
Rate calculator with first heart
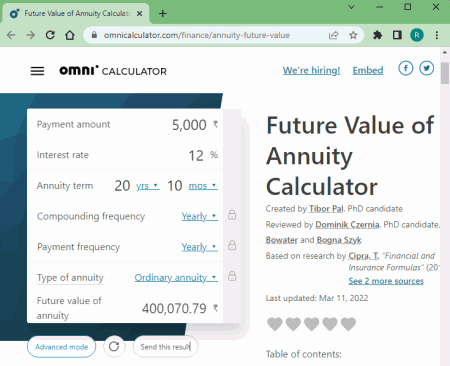pyautogui.click(x=275, y=324)
